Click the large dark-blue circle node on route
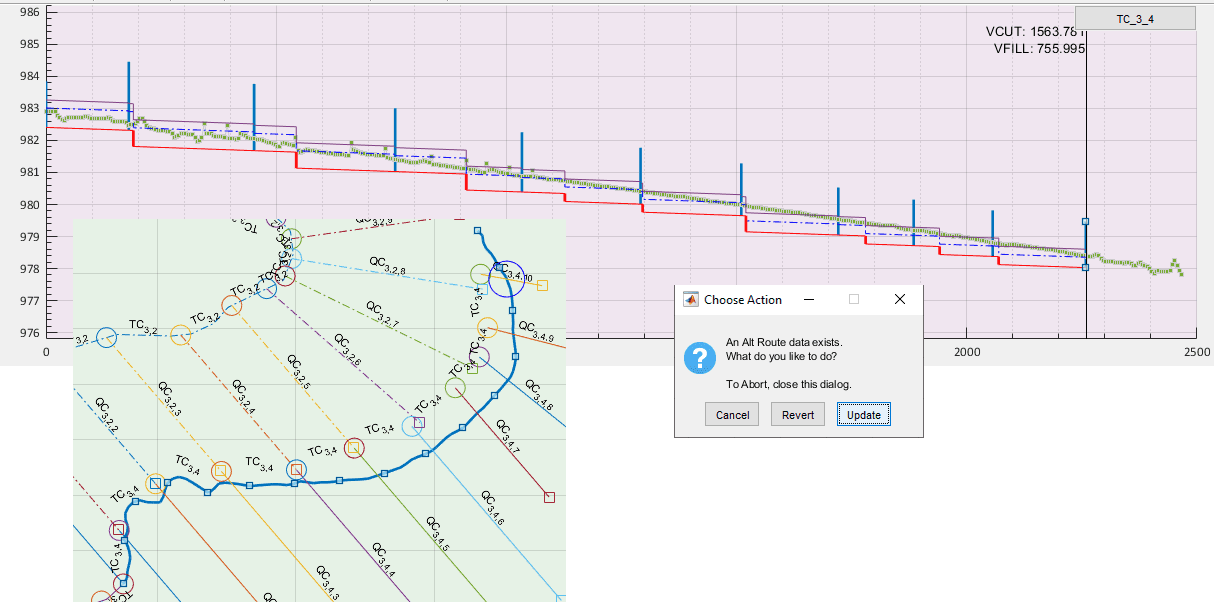 507,277
